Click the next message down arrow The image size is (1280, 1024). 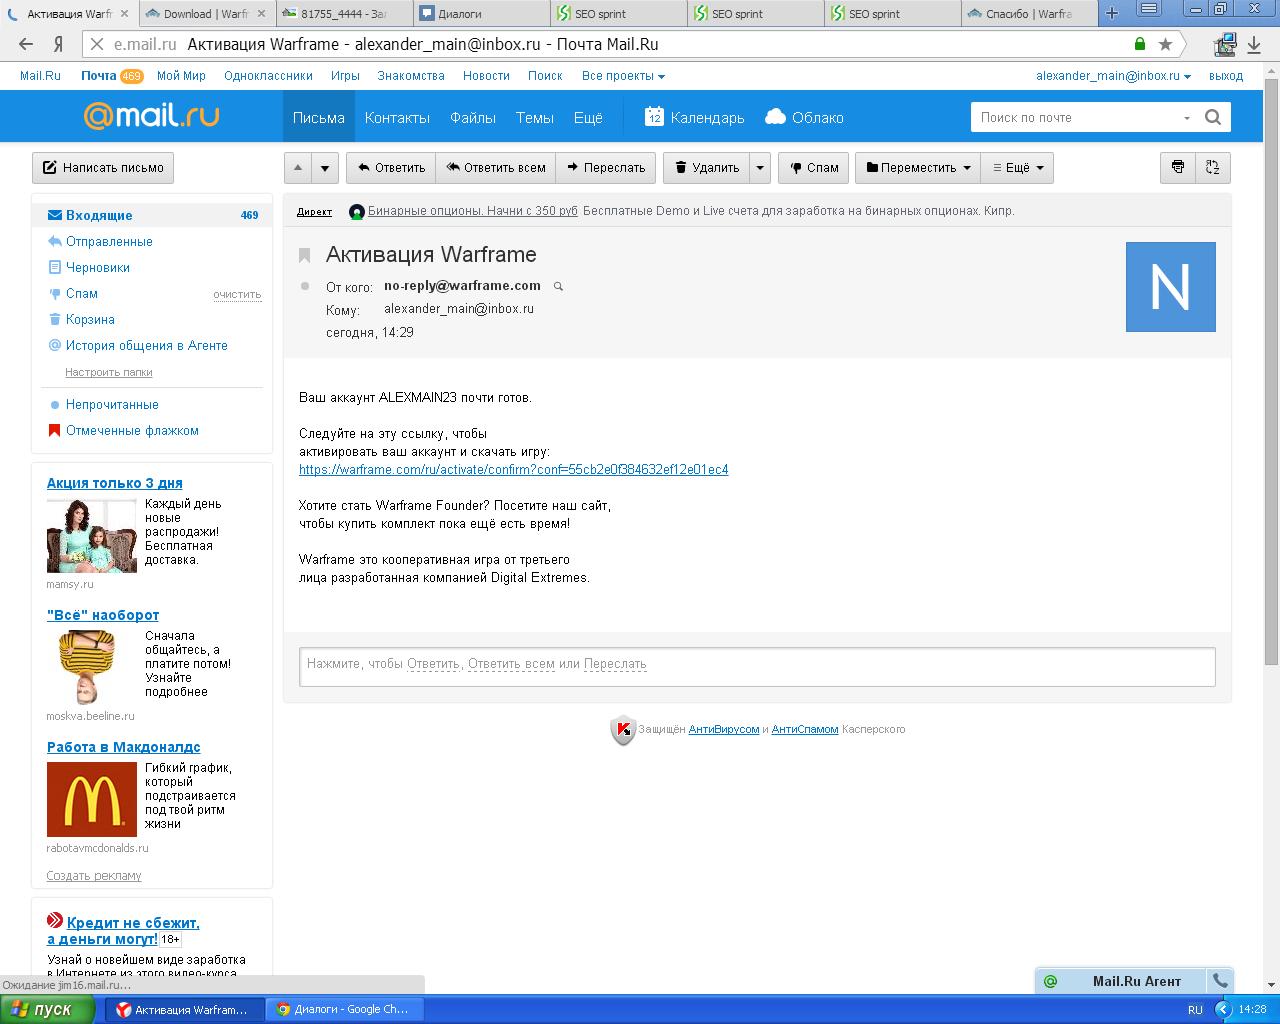pyautogui.click(x=325, y=168)
